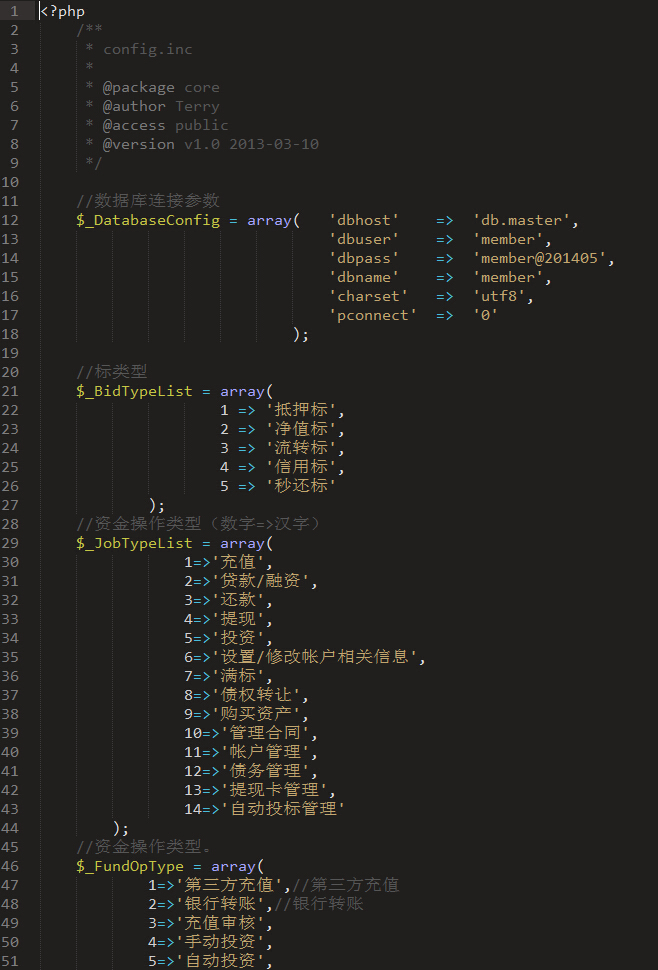Image resolution: width=658 pixels, height=970 pixels.
Task: Click the '自动投资' string
Action: (220, 961)
